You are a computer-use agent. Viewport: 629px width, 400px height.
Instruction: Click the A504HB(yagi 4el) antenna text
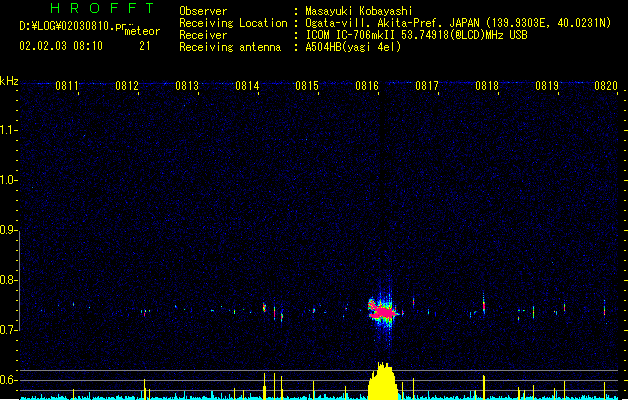click(x=353, y=47)
